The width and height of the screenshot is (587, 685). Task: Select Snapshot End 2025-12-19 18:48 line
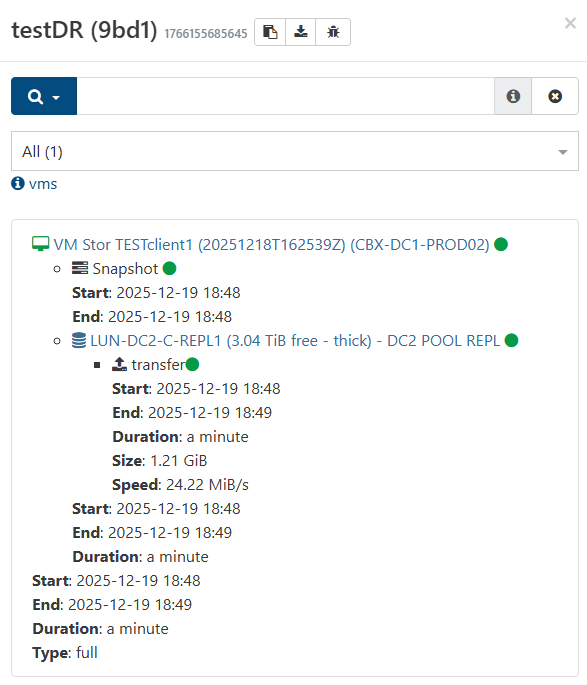click(152, 317)
